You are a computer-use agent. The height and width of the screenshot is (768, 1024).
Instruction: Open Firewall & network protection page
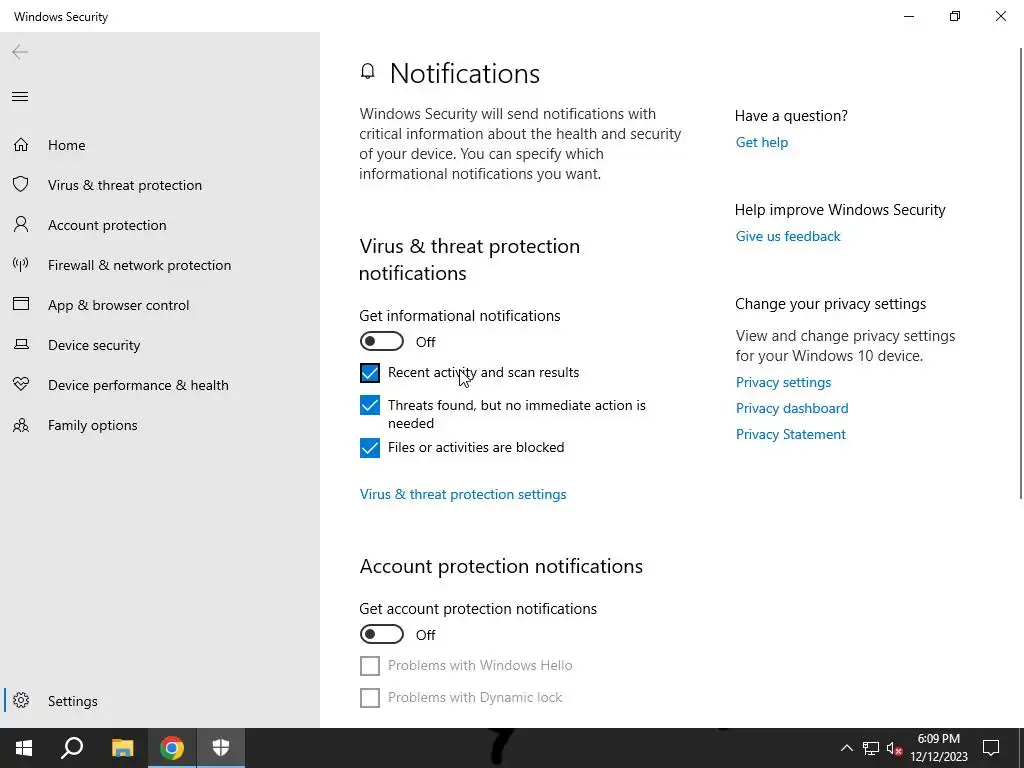click(x=160, y=264)
